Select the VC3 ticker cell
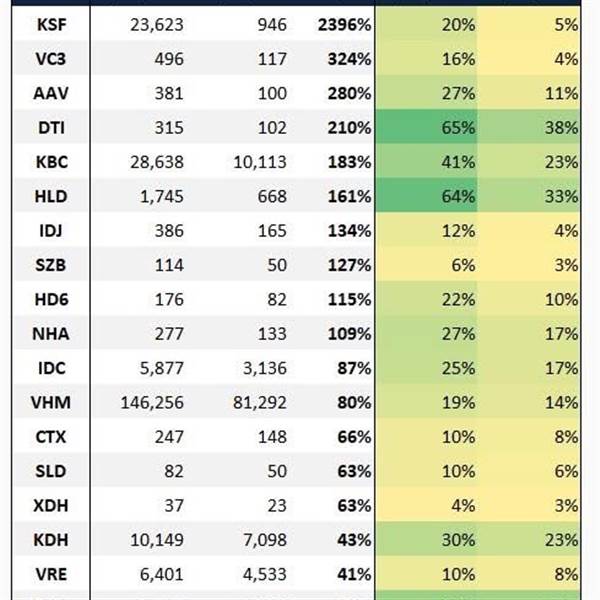 tap(51, 59)
